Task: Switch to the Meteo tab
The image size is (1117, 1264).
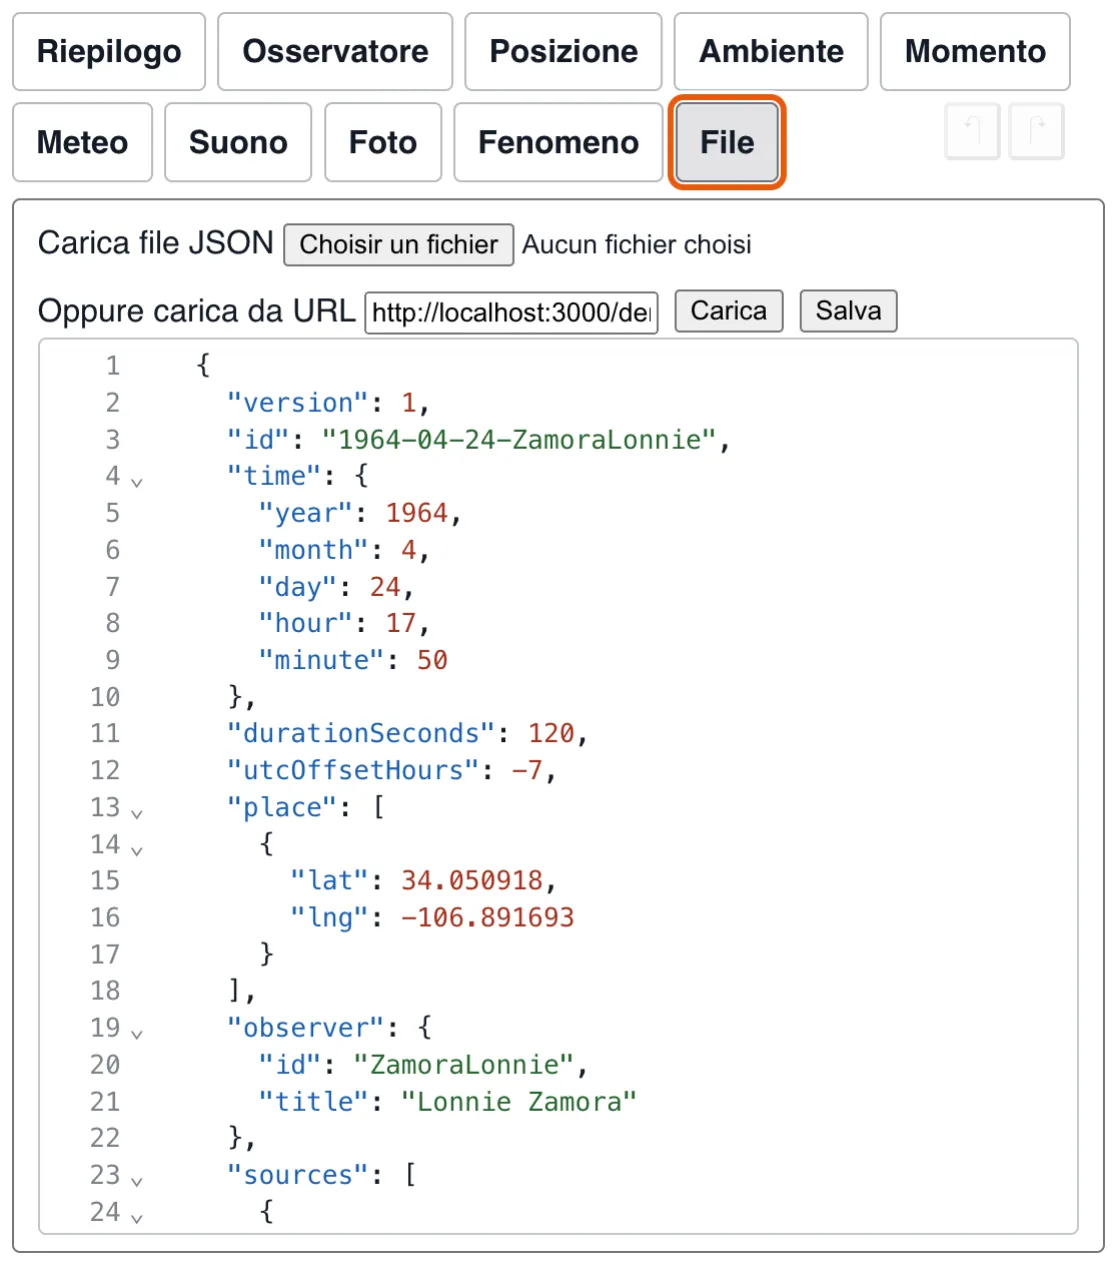Action: click(x=82, y=143)
